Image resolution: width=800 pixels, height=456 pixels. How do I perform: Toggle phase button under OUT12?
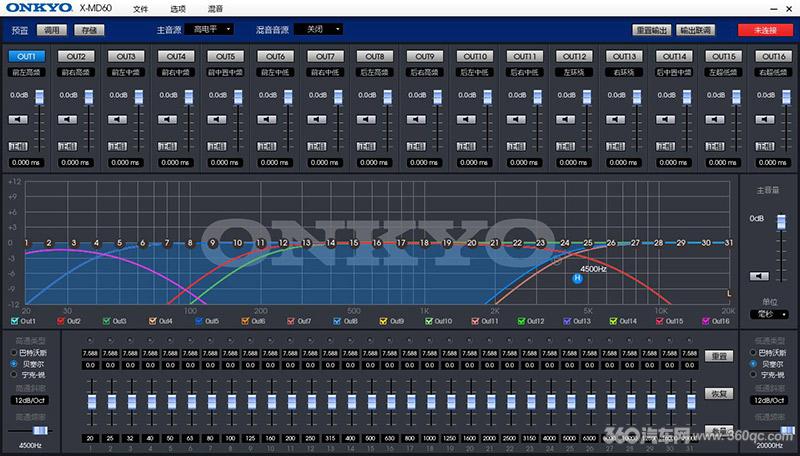coord(565,146)
